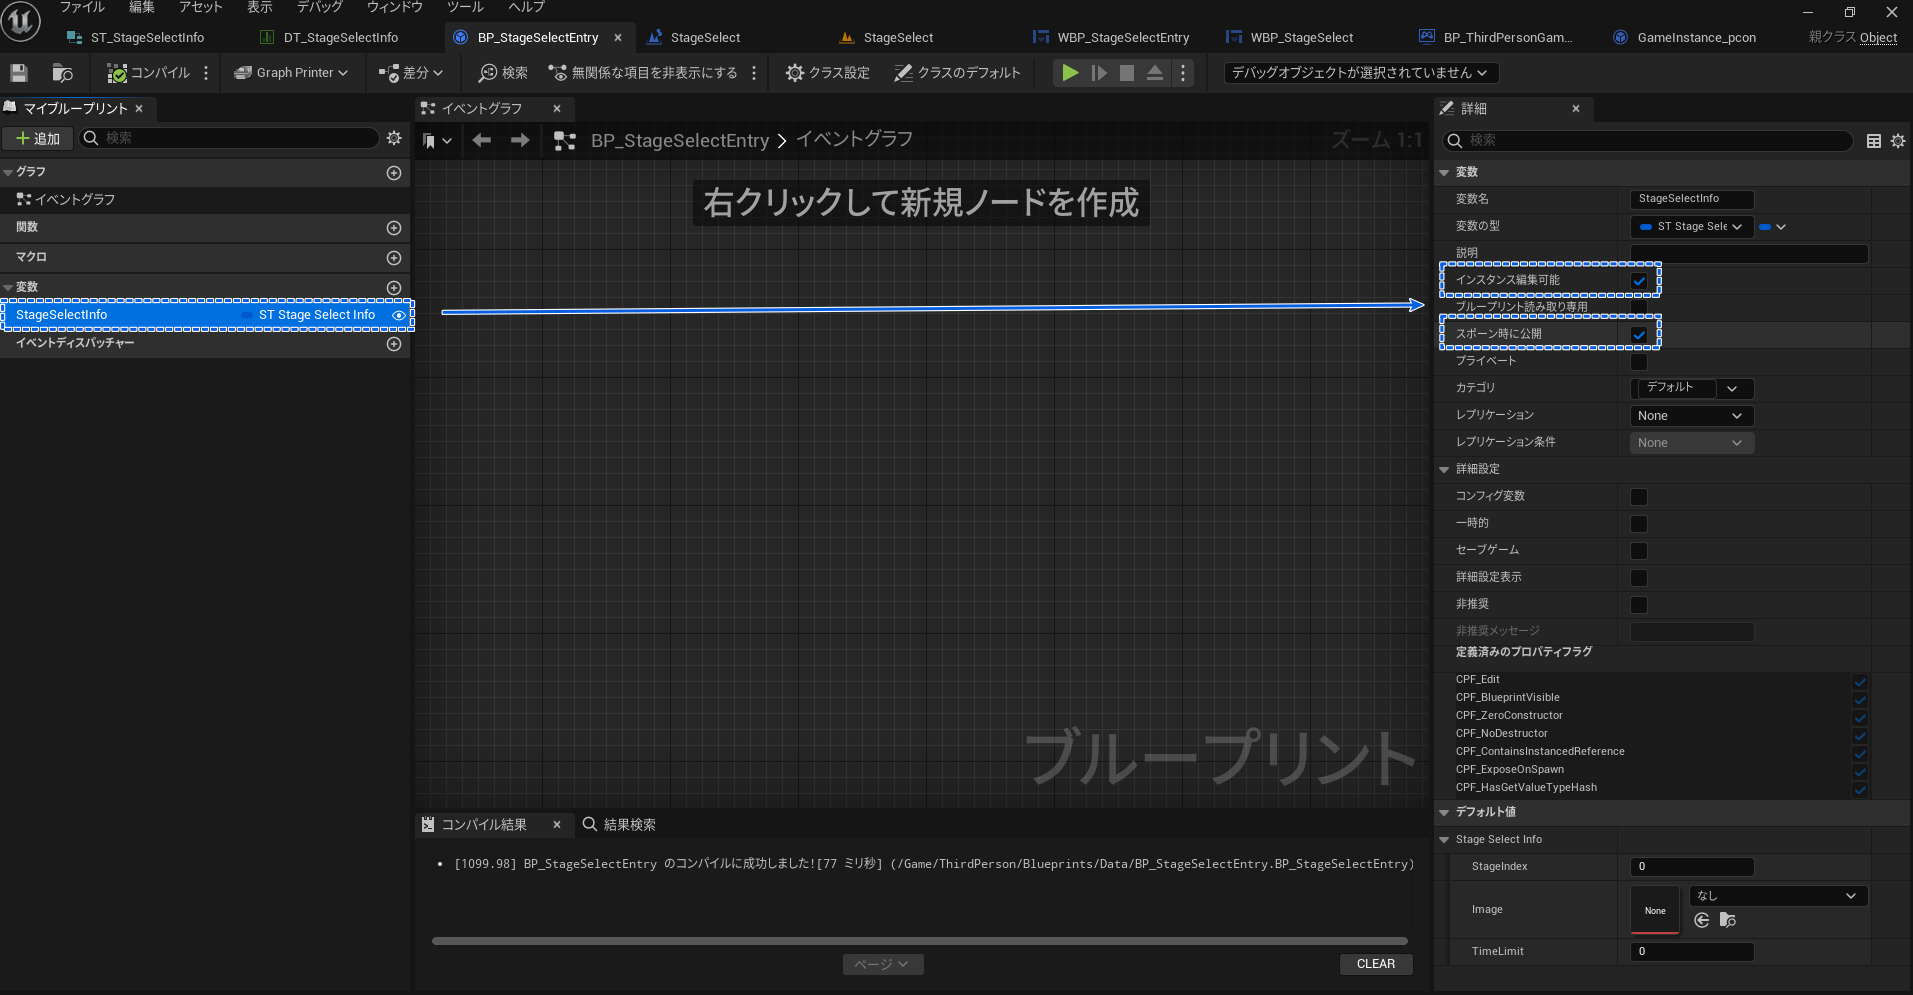The image size is (1913, 995).
Task: Start Play In Editor
Action: click(x=1069, y=72)
